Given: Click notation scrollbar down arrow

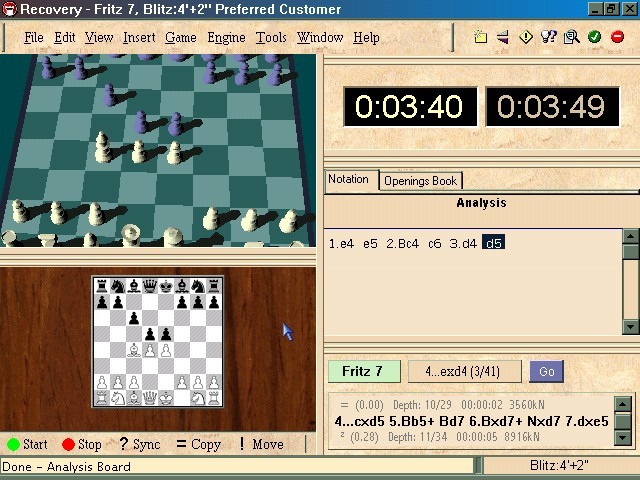Looking at the screenshot, I should point(631,327).
